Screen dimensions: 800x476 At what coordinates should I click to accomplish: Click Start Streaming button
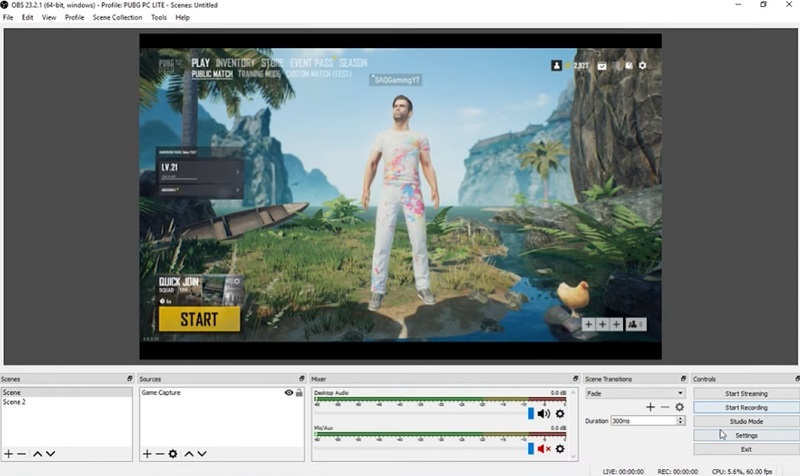coord(746,393)
